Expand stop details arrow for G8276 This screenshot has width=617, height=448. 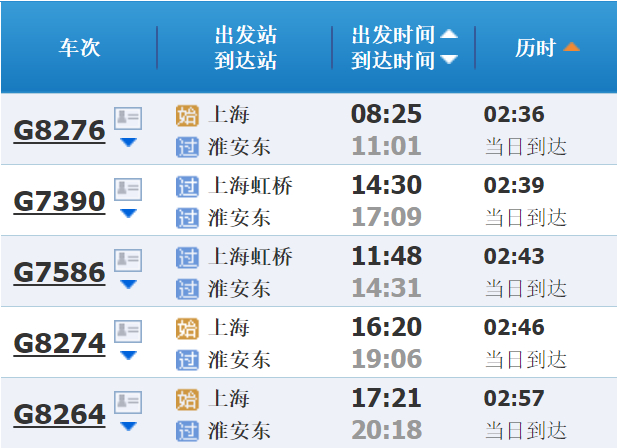coord(128,142)
